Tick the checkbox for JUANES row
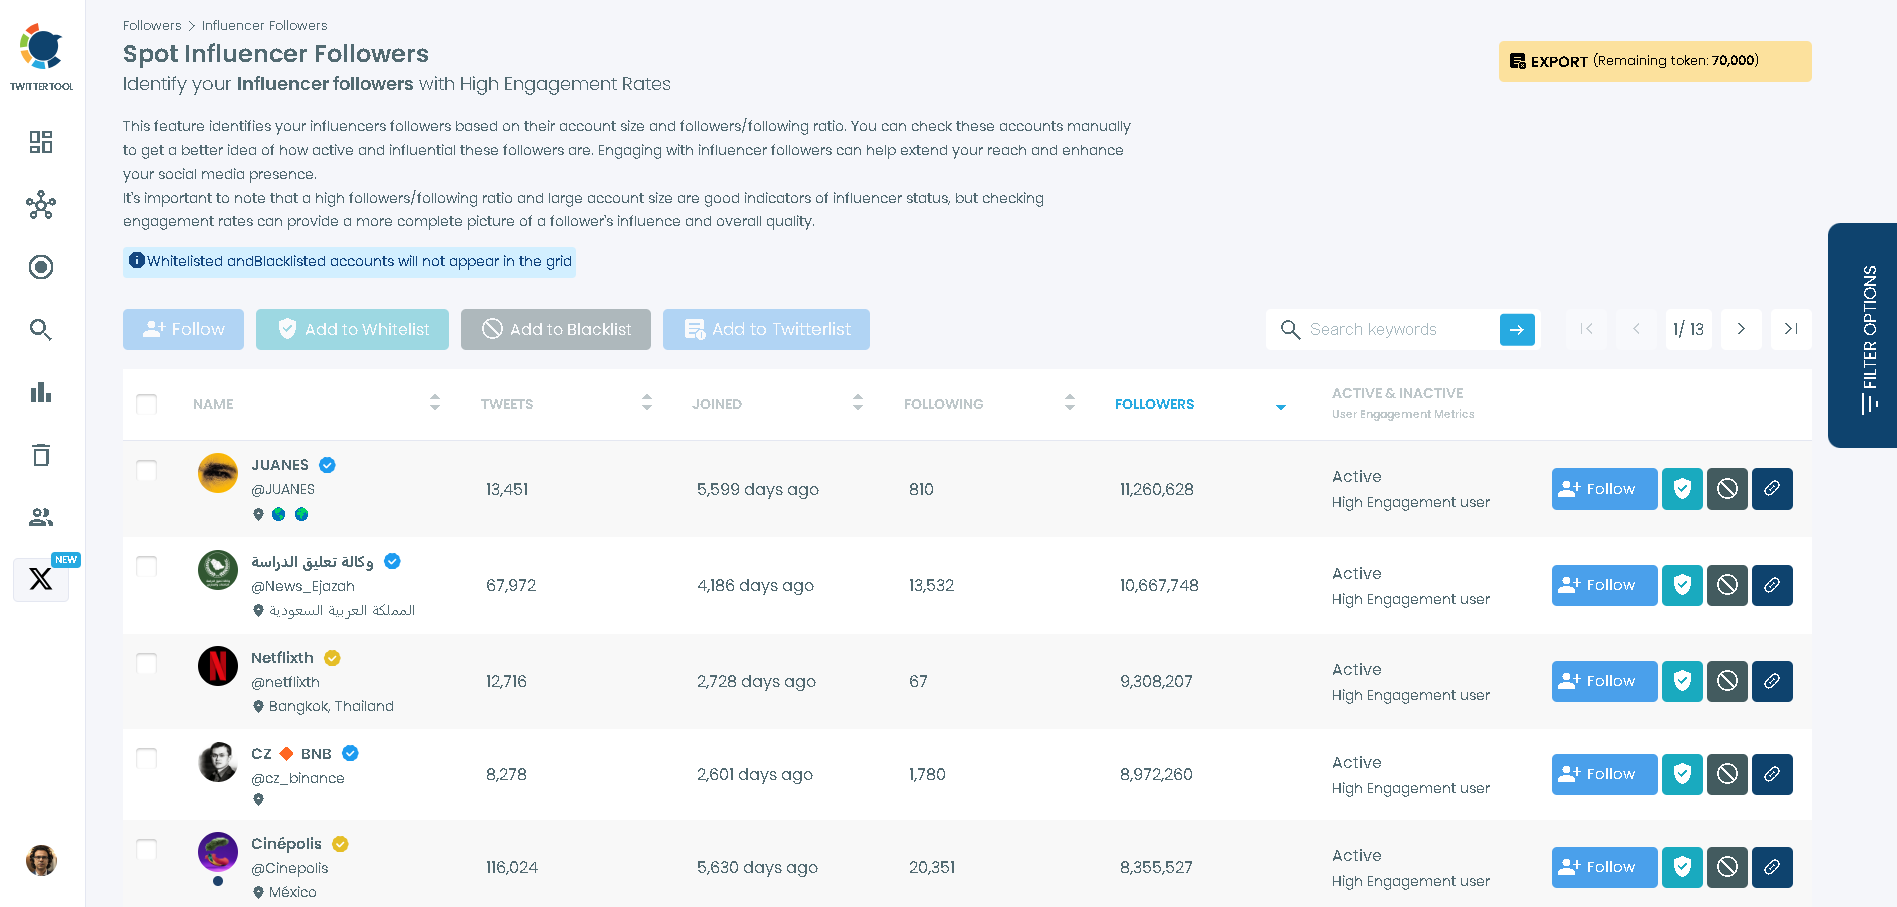 tap(147, 470)
